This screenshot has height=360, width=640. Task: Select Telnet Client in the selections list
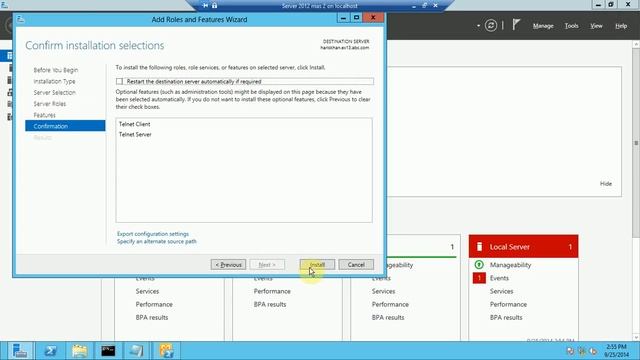coord(134,124)
